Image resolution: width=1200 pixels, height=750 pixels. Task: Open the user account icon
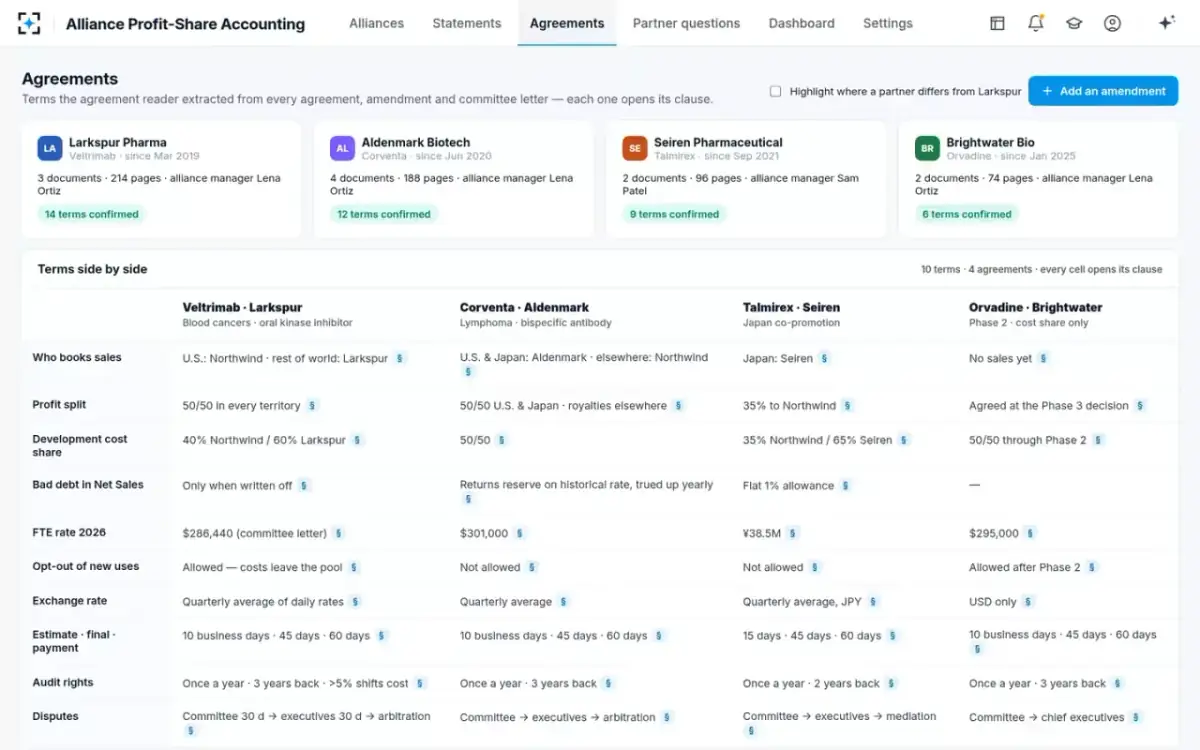pos(1112,23)
